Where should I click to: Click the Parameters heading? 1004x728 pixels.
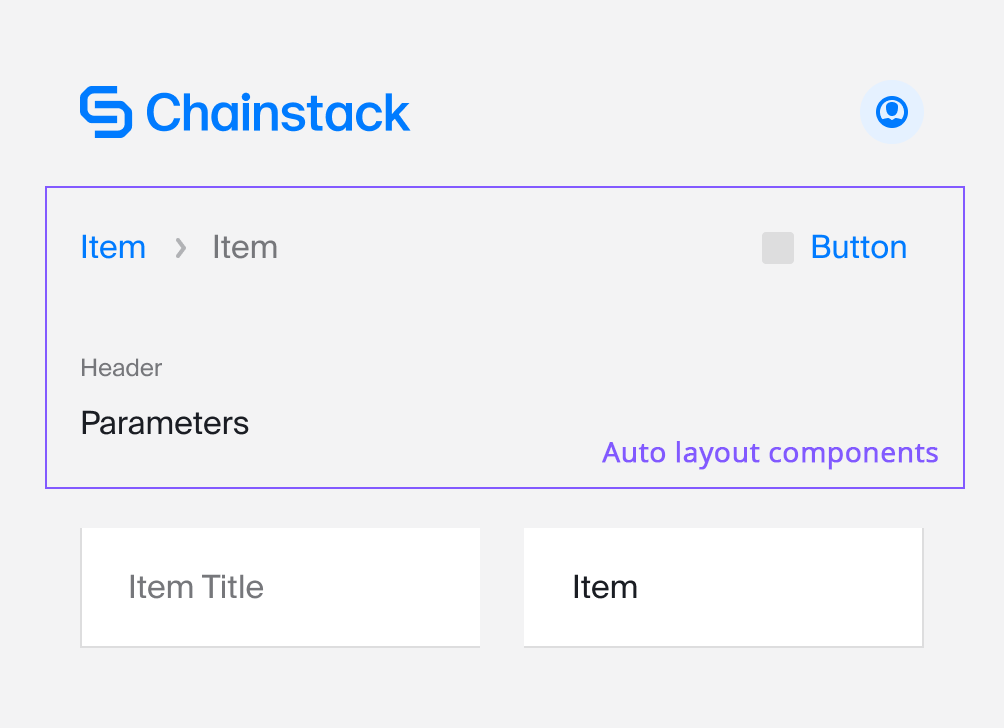tap(165, 423)
